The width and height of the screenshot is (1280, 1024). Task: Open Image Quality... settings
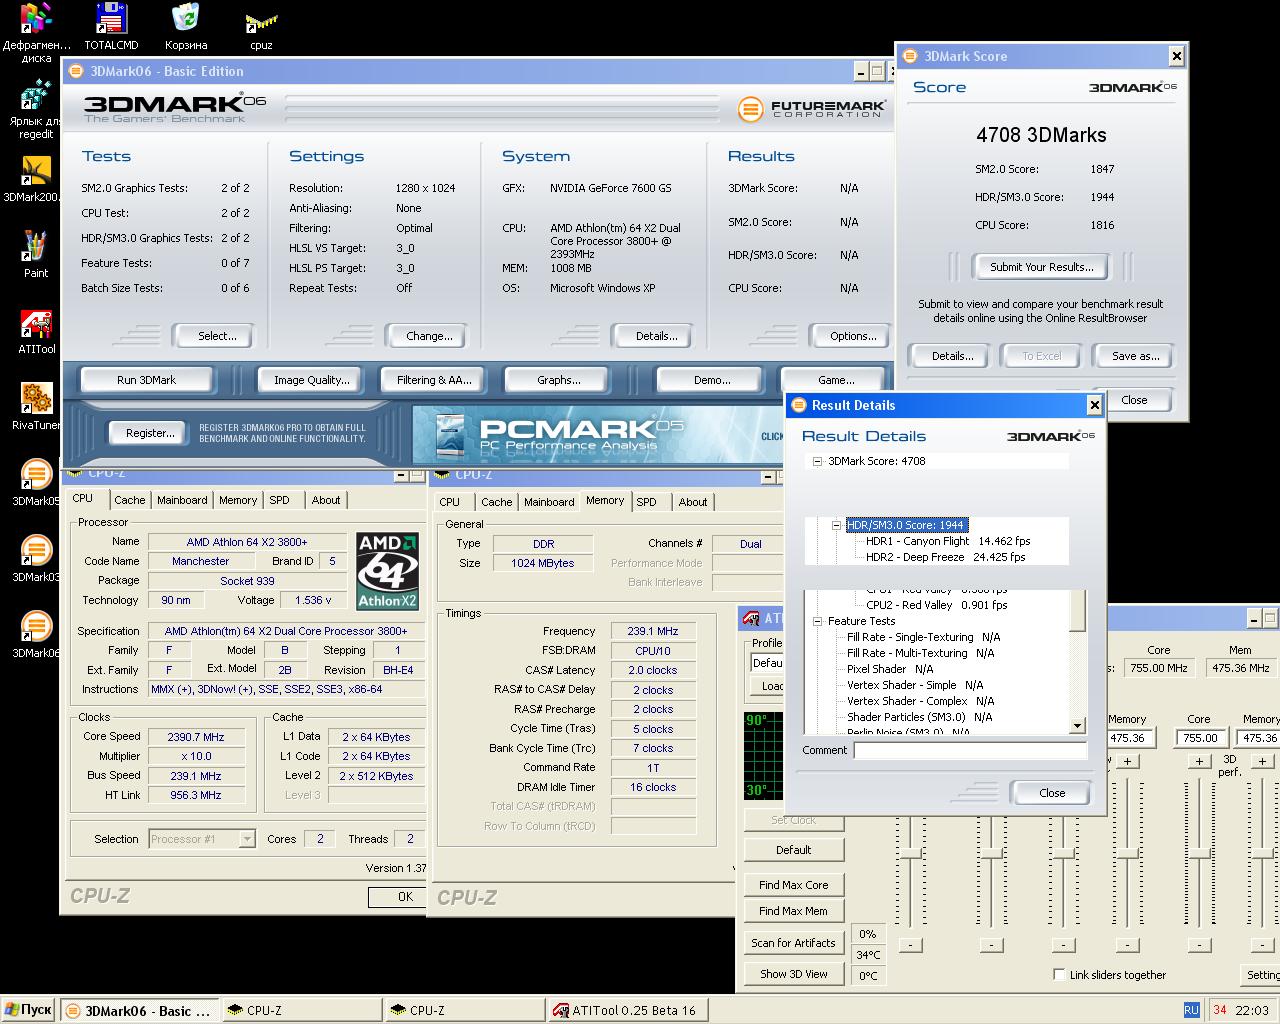[x=312, y=380]
